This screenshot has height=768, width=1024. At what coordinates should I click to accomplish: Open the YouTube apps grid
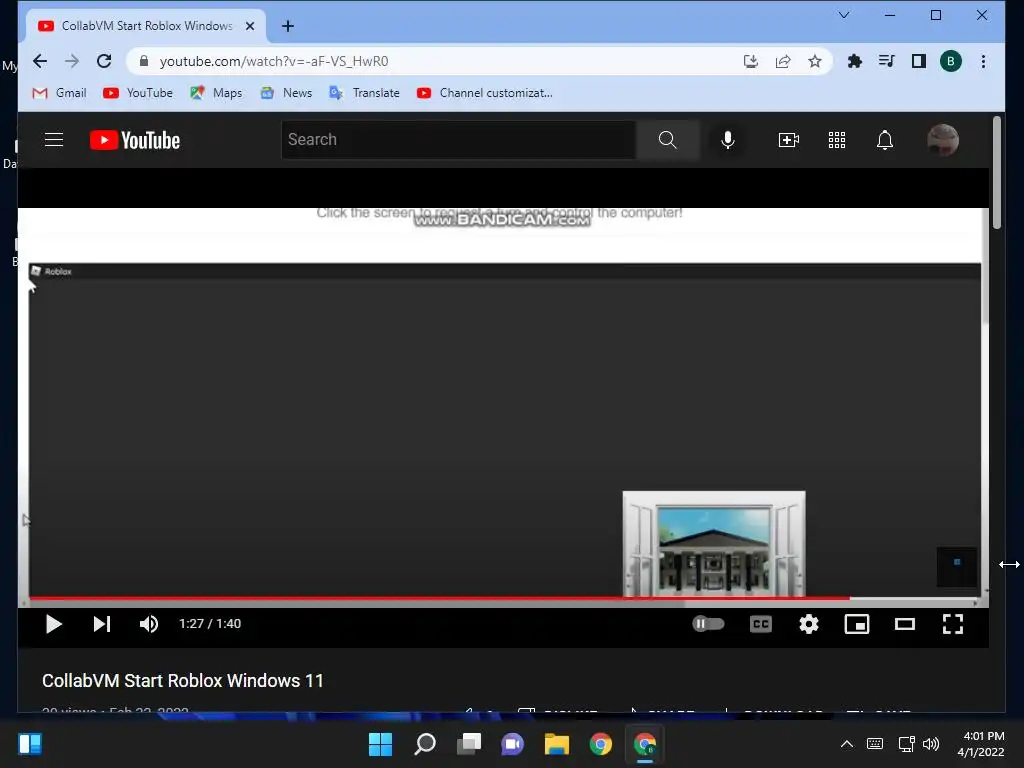pos(837,140)
